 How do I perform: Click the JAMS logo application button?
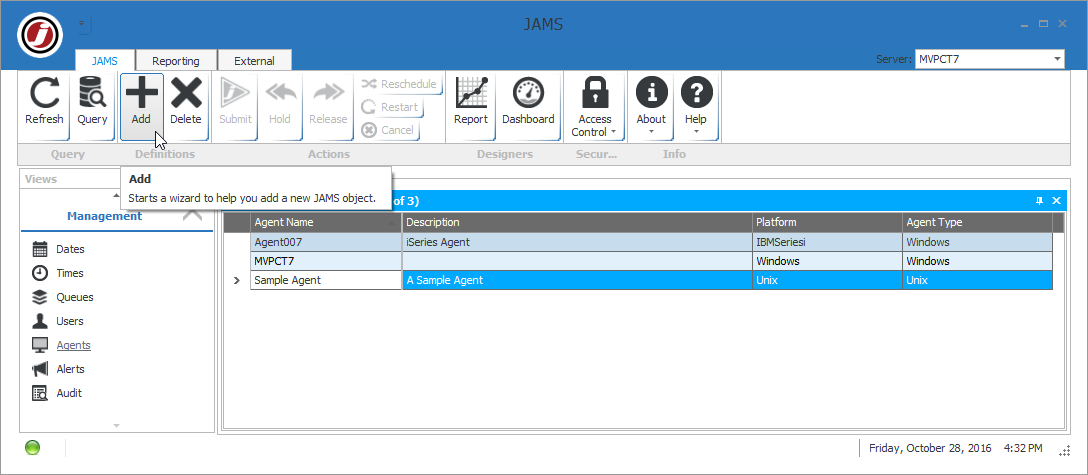[x=40, y=35]
